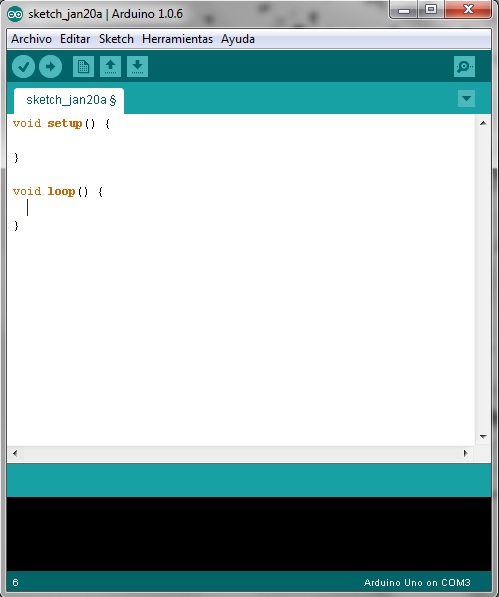Image resolution: width=499 pixels, height=597 pixels.
Task: Open the Serial Monitor magnifier icon
Action: coord(464,67)
